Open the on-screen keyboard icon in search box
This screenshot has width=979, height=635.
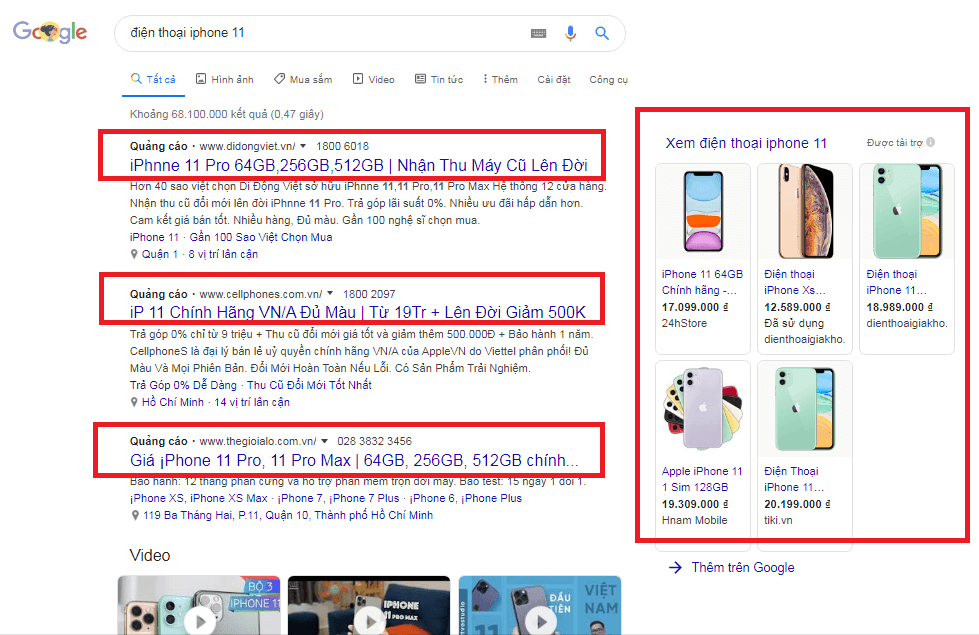[x=538, y=33]
